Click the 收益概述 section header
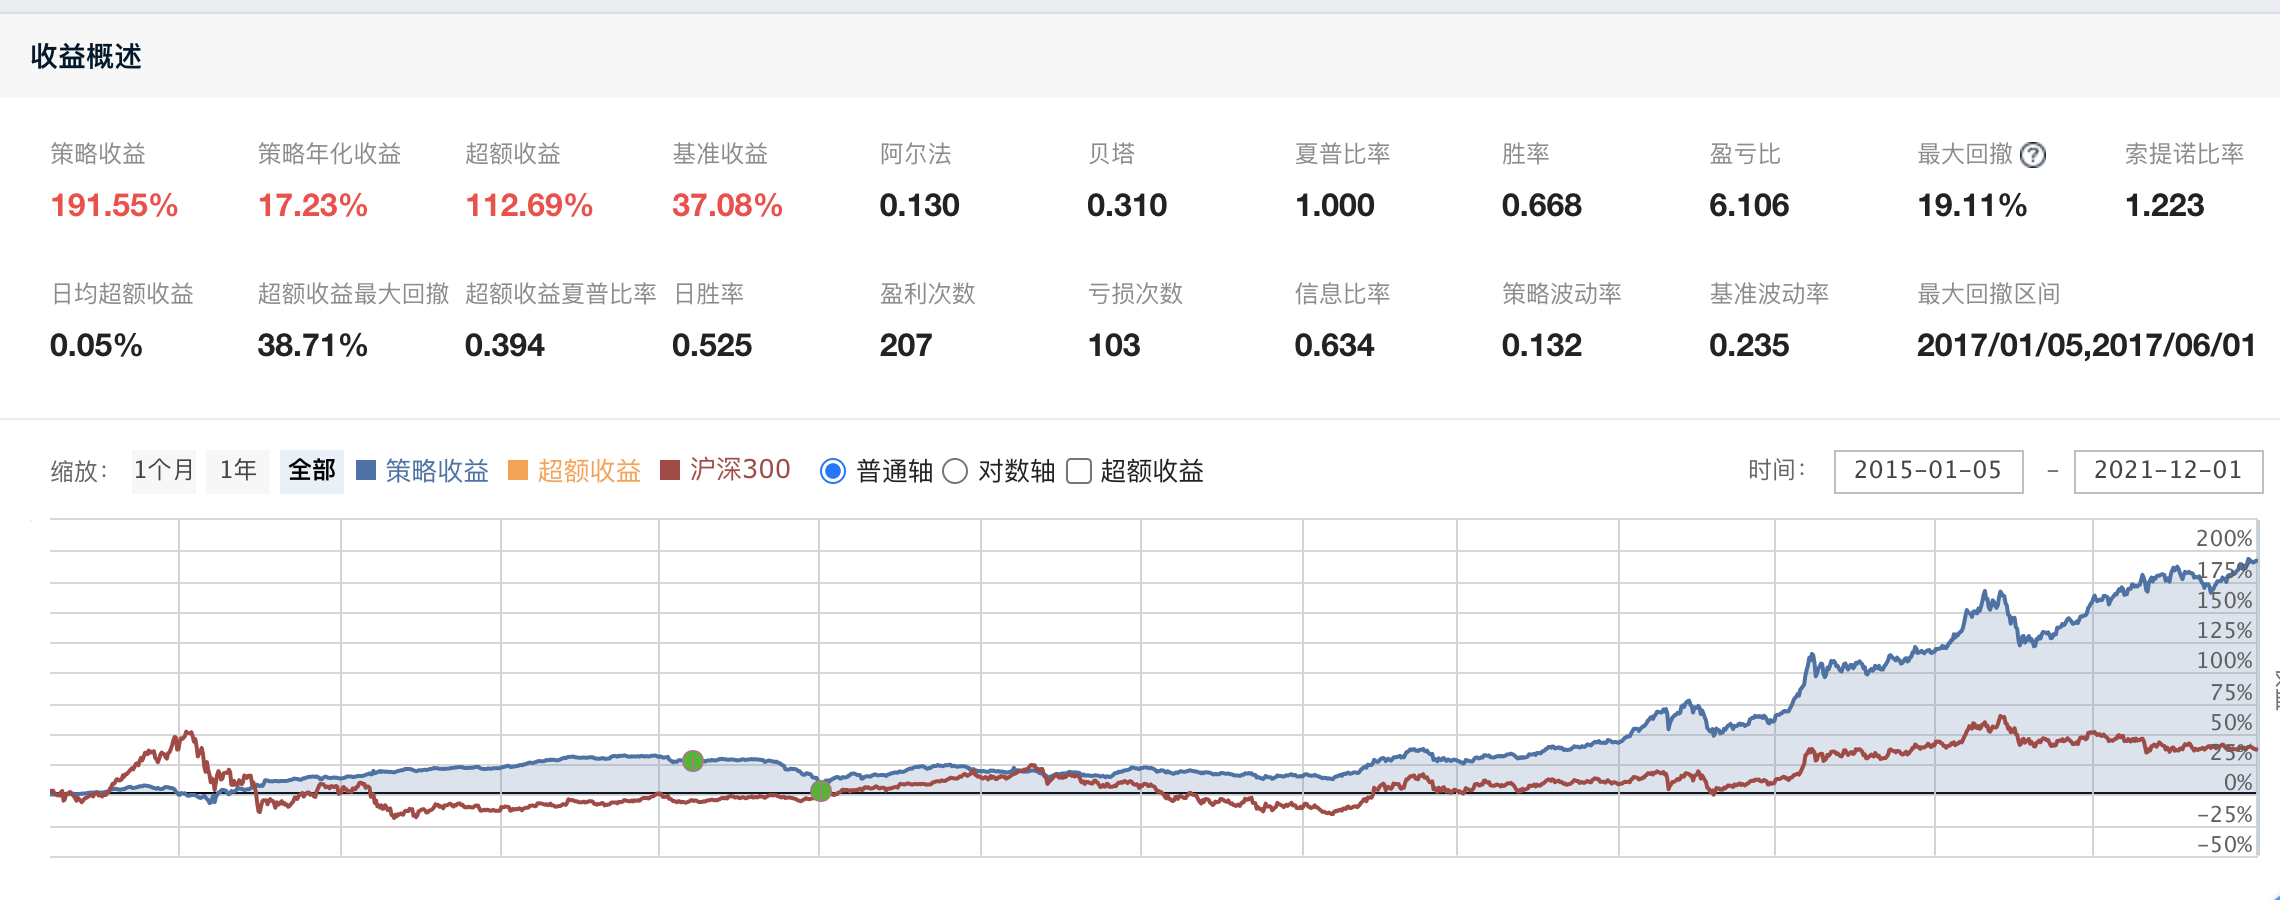Screen dimensions: 2280x900 (x=86, y=57)
